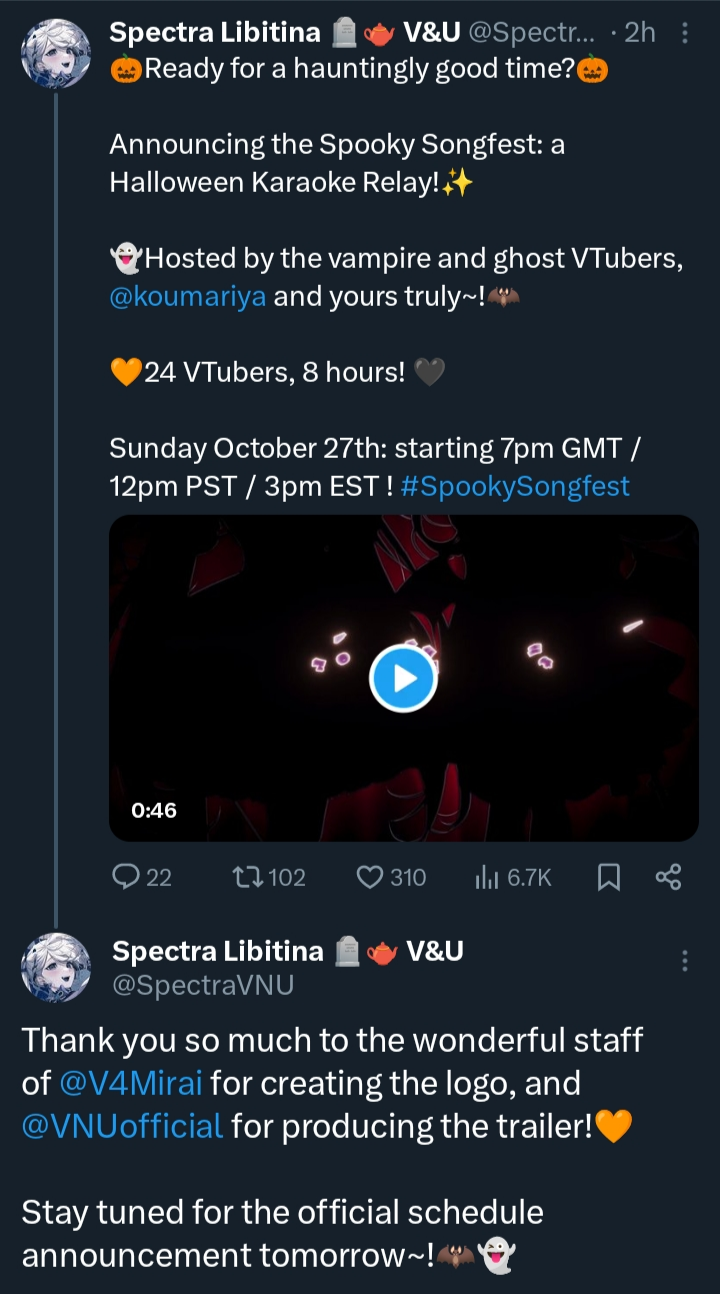Screen dimensions: 720x1294
Task: Repost the Spooky Songfest tweet
Action: click(x=245, y=877)
